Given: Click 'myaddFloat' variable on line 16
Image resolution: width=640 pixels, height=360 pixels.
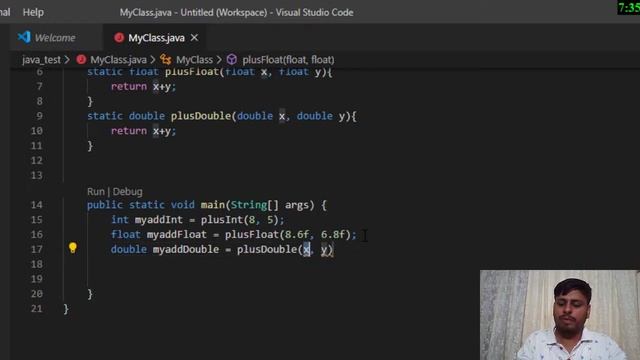Looking at the screenshot, I should click(x=177, y=235).
